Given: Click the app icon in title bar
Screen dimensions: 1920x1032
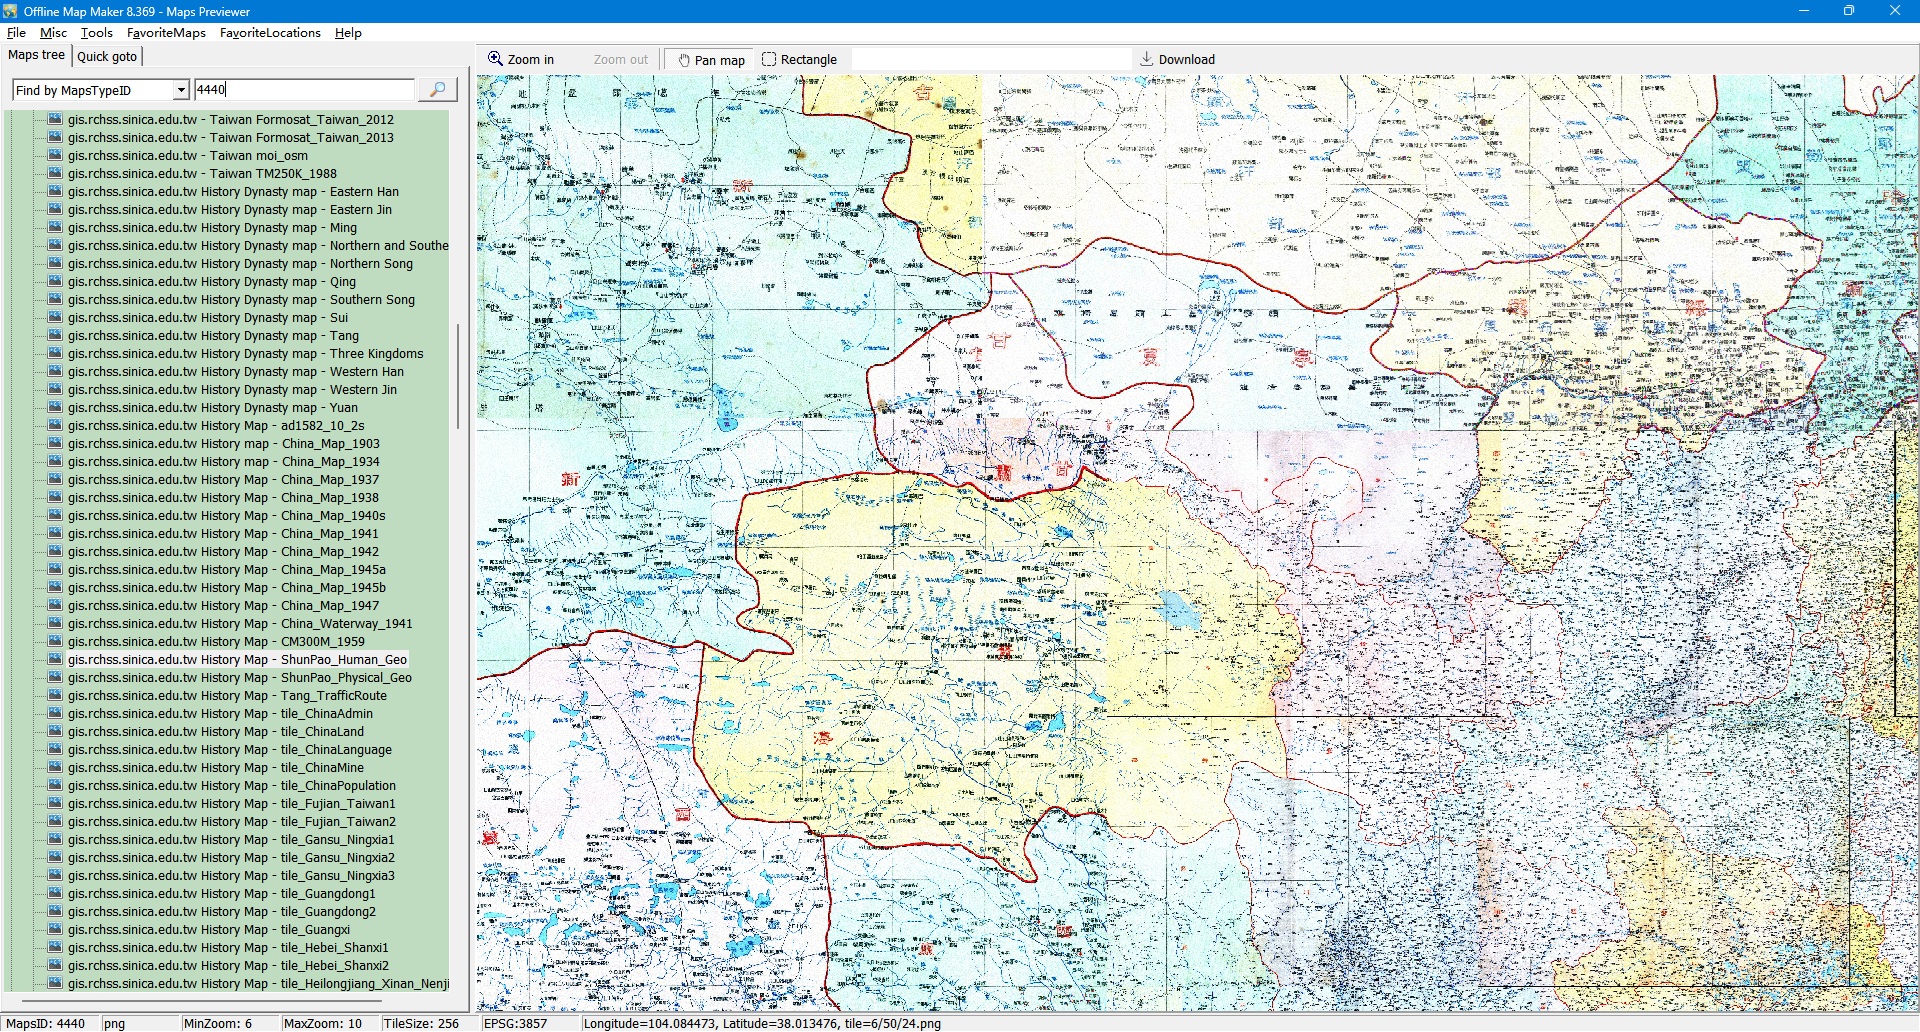Looking at the screenshot, I should 10,11.
